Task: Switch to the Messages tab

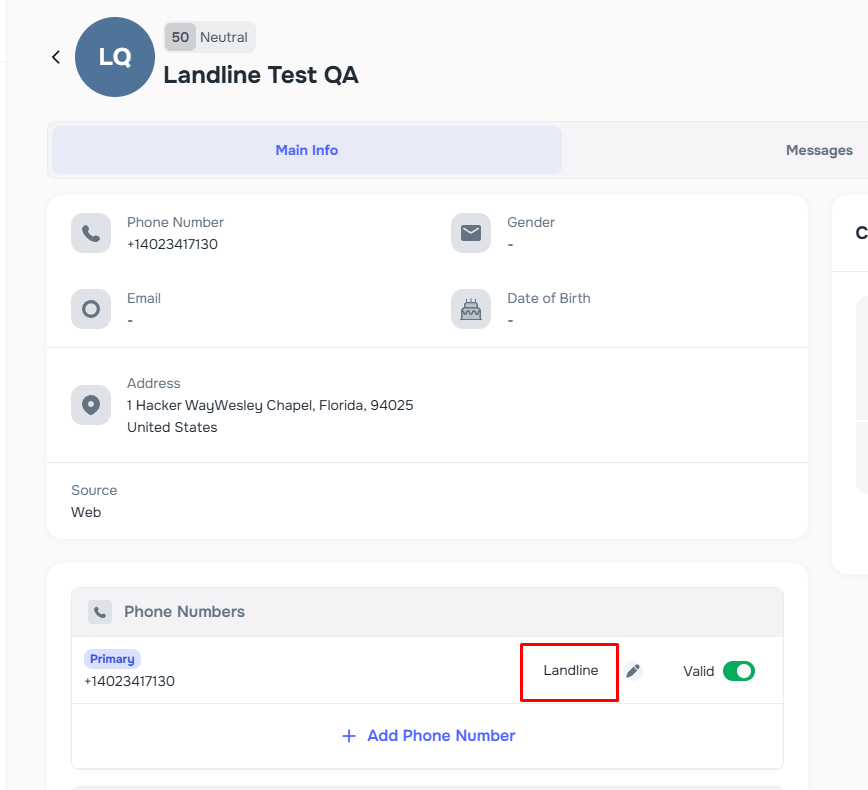Action: [x=819, y=150]
